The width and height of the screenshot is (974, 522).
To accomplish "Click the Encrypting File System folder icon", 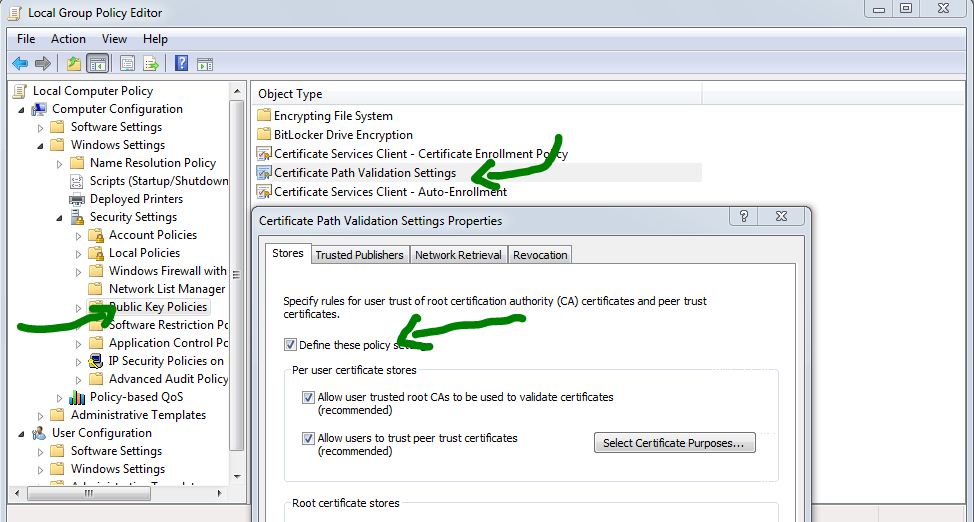I will pos(264,116).
